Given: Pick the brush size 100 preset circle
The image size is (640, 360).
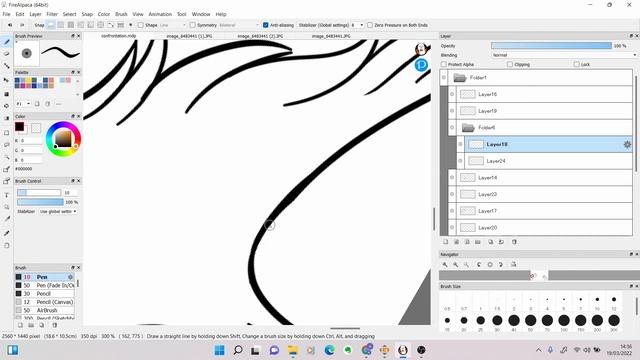Looking at the screenshot, I should 564,321.
